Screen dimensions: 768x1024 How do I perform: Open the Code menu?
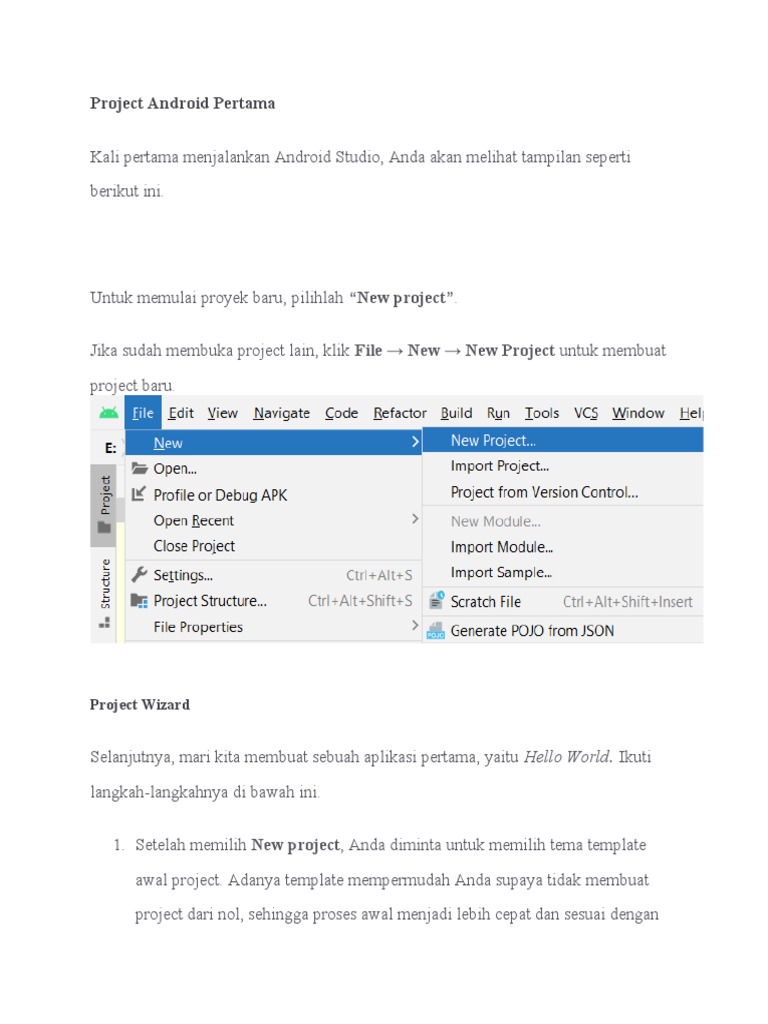coord(342,413)
